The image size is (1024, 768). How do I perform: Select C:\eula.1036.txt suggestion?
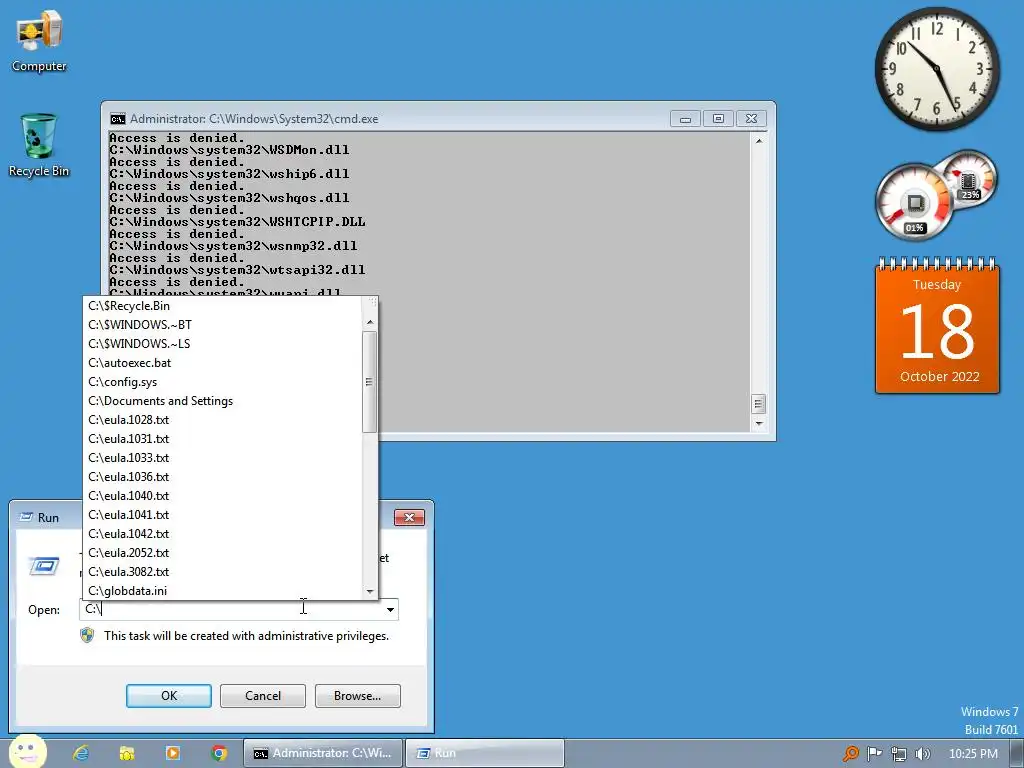(222, 477)
